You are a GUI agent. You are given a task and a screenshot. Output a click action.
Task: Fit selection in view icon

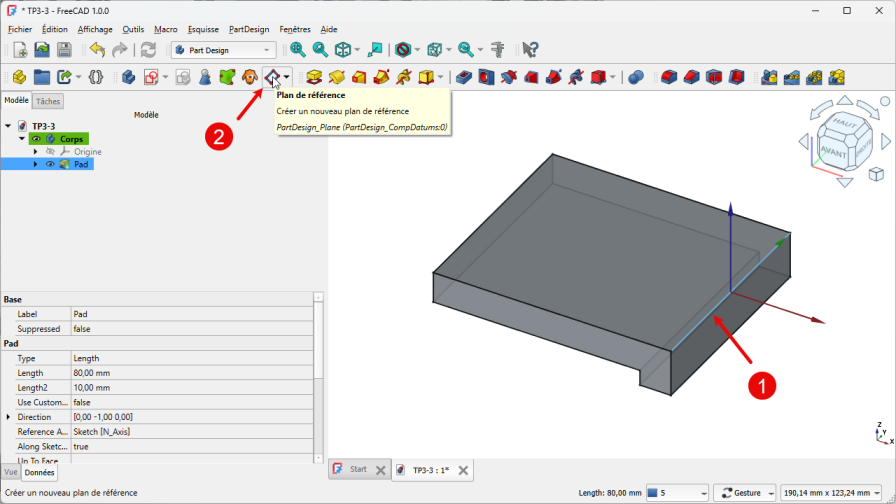coord(320,50)
